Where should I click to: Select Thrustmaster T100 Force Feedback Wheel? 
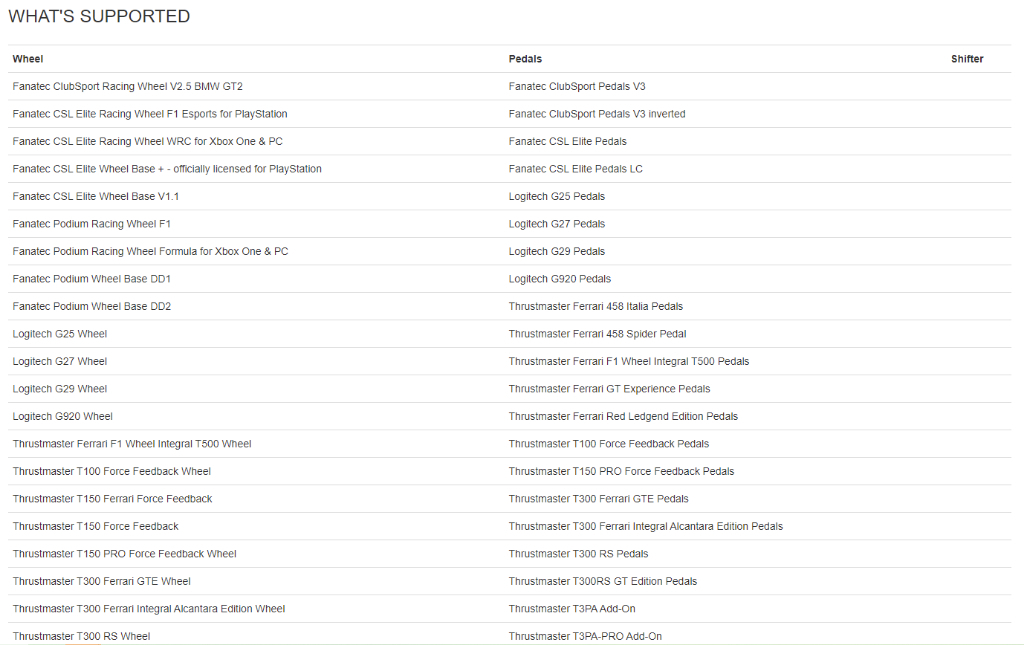(x=112, y=471)
